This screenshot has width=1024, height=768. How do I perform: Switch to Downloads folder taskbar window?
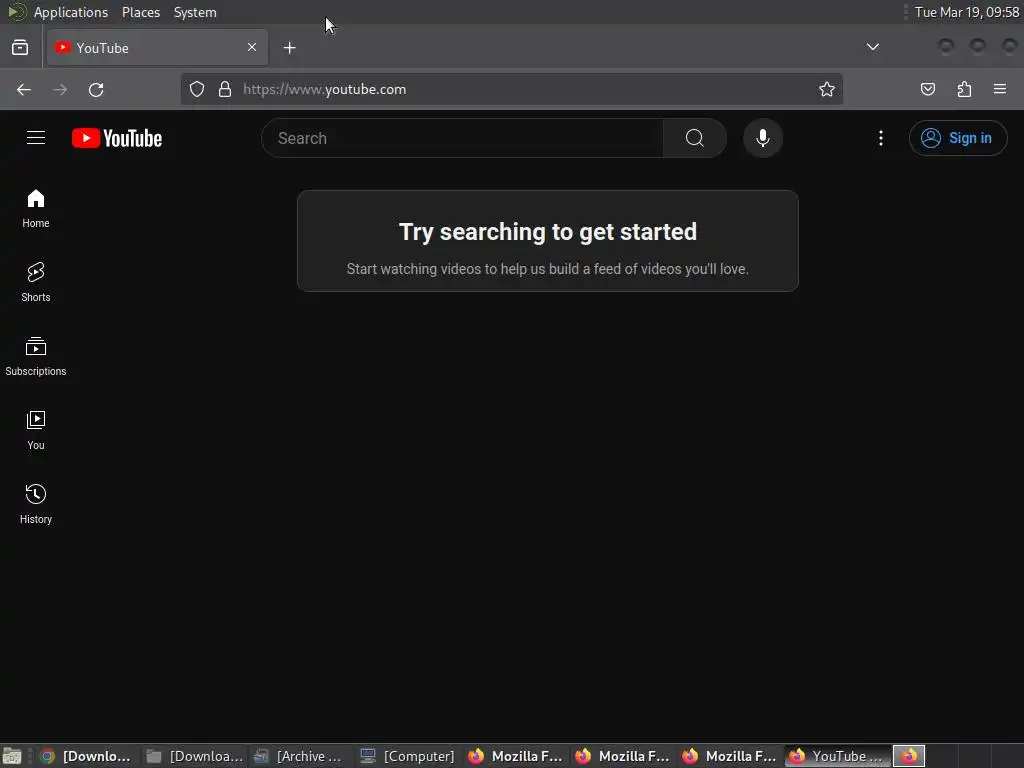point(195,756)
